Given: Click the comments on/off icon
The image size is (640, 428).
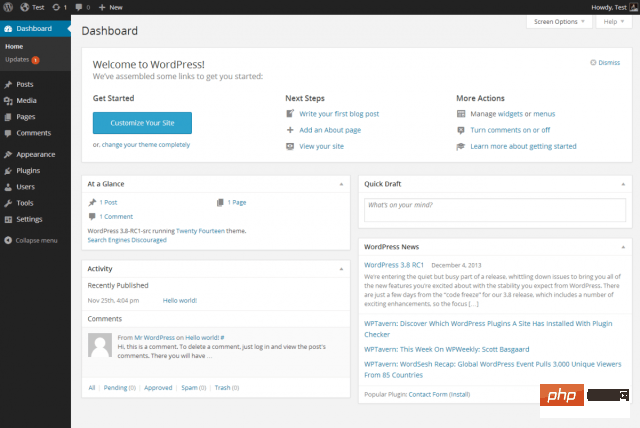Looking at the screenshot, I should pyautogui.click(x=461, y=130).
